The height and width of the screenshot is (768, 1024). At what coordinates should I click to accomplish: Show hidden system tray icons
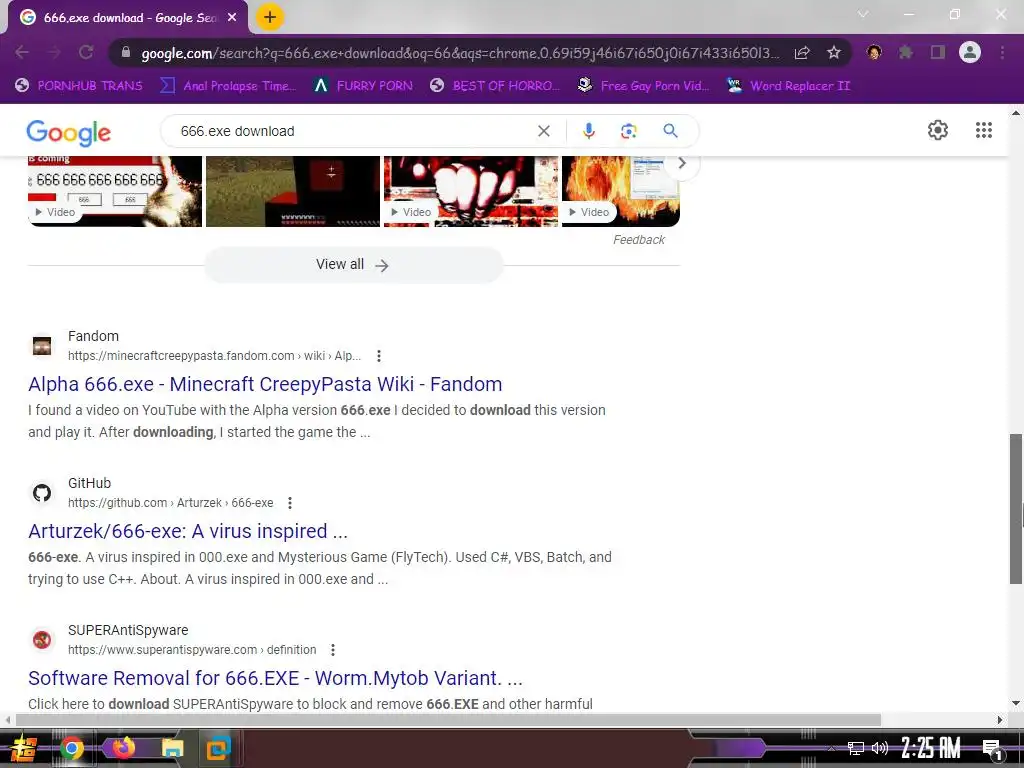click(831, 748)
